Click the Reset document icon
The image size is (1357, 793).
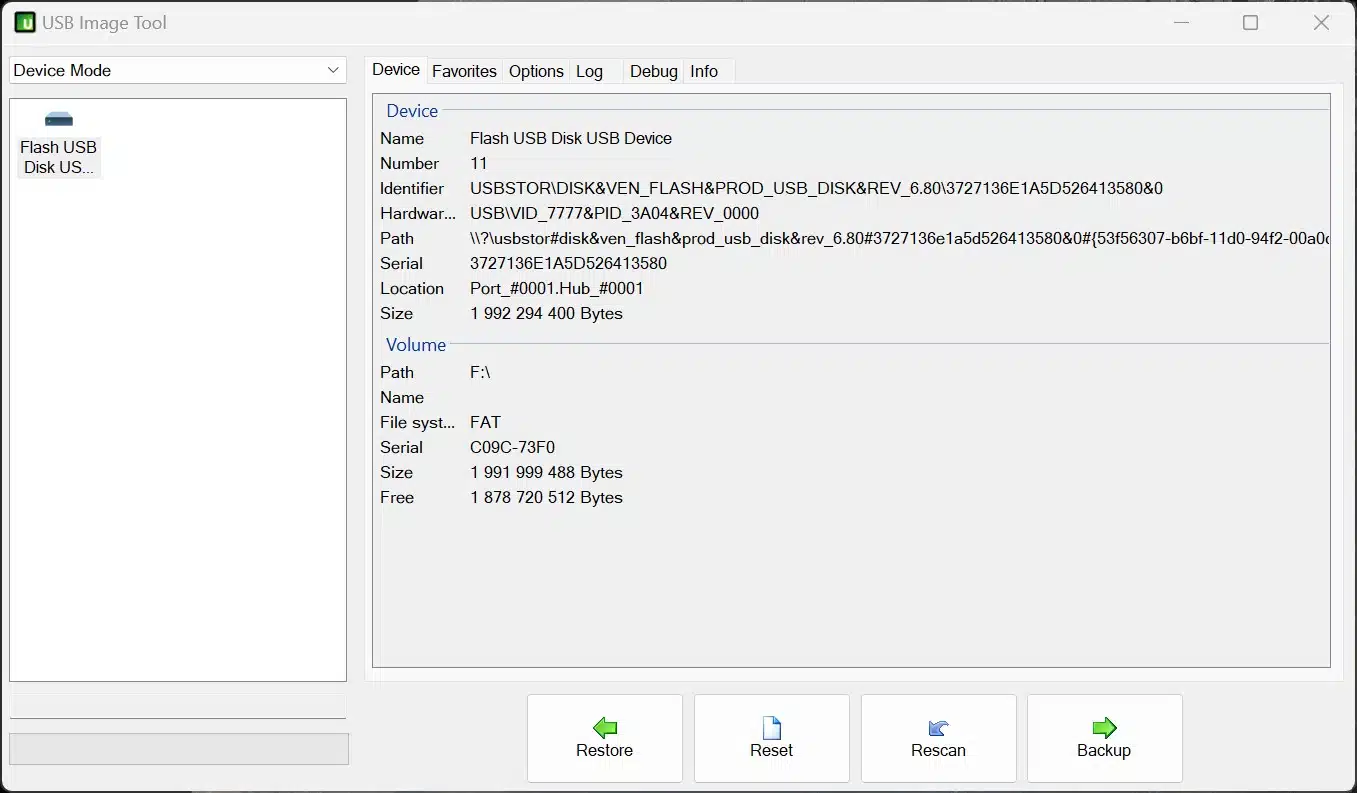[771, 727]
